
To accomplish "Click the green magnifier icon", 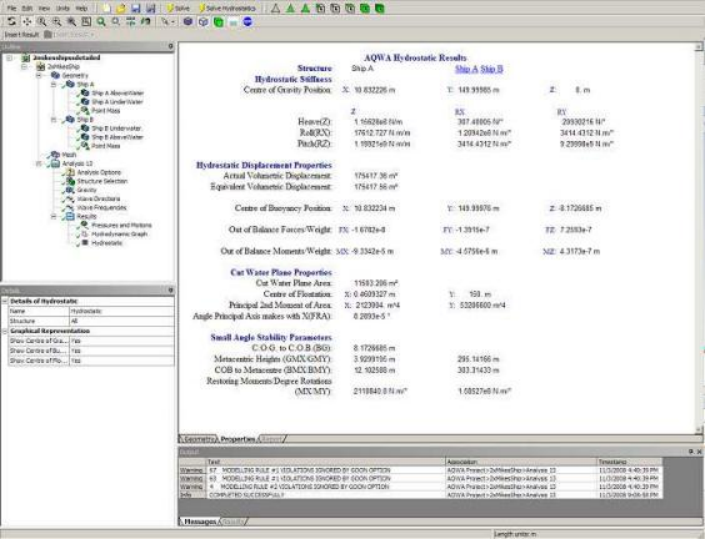I will [101, 22].
